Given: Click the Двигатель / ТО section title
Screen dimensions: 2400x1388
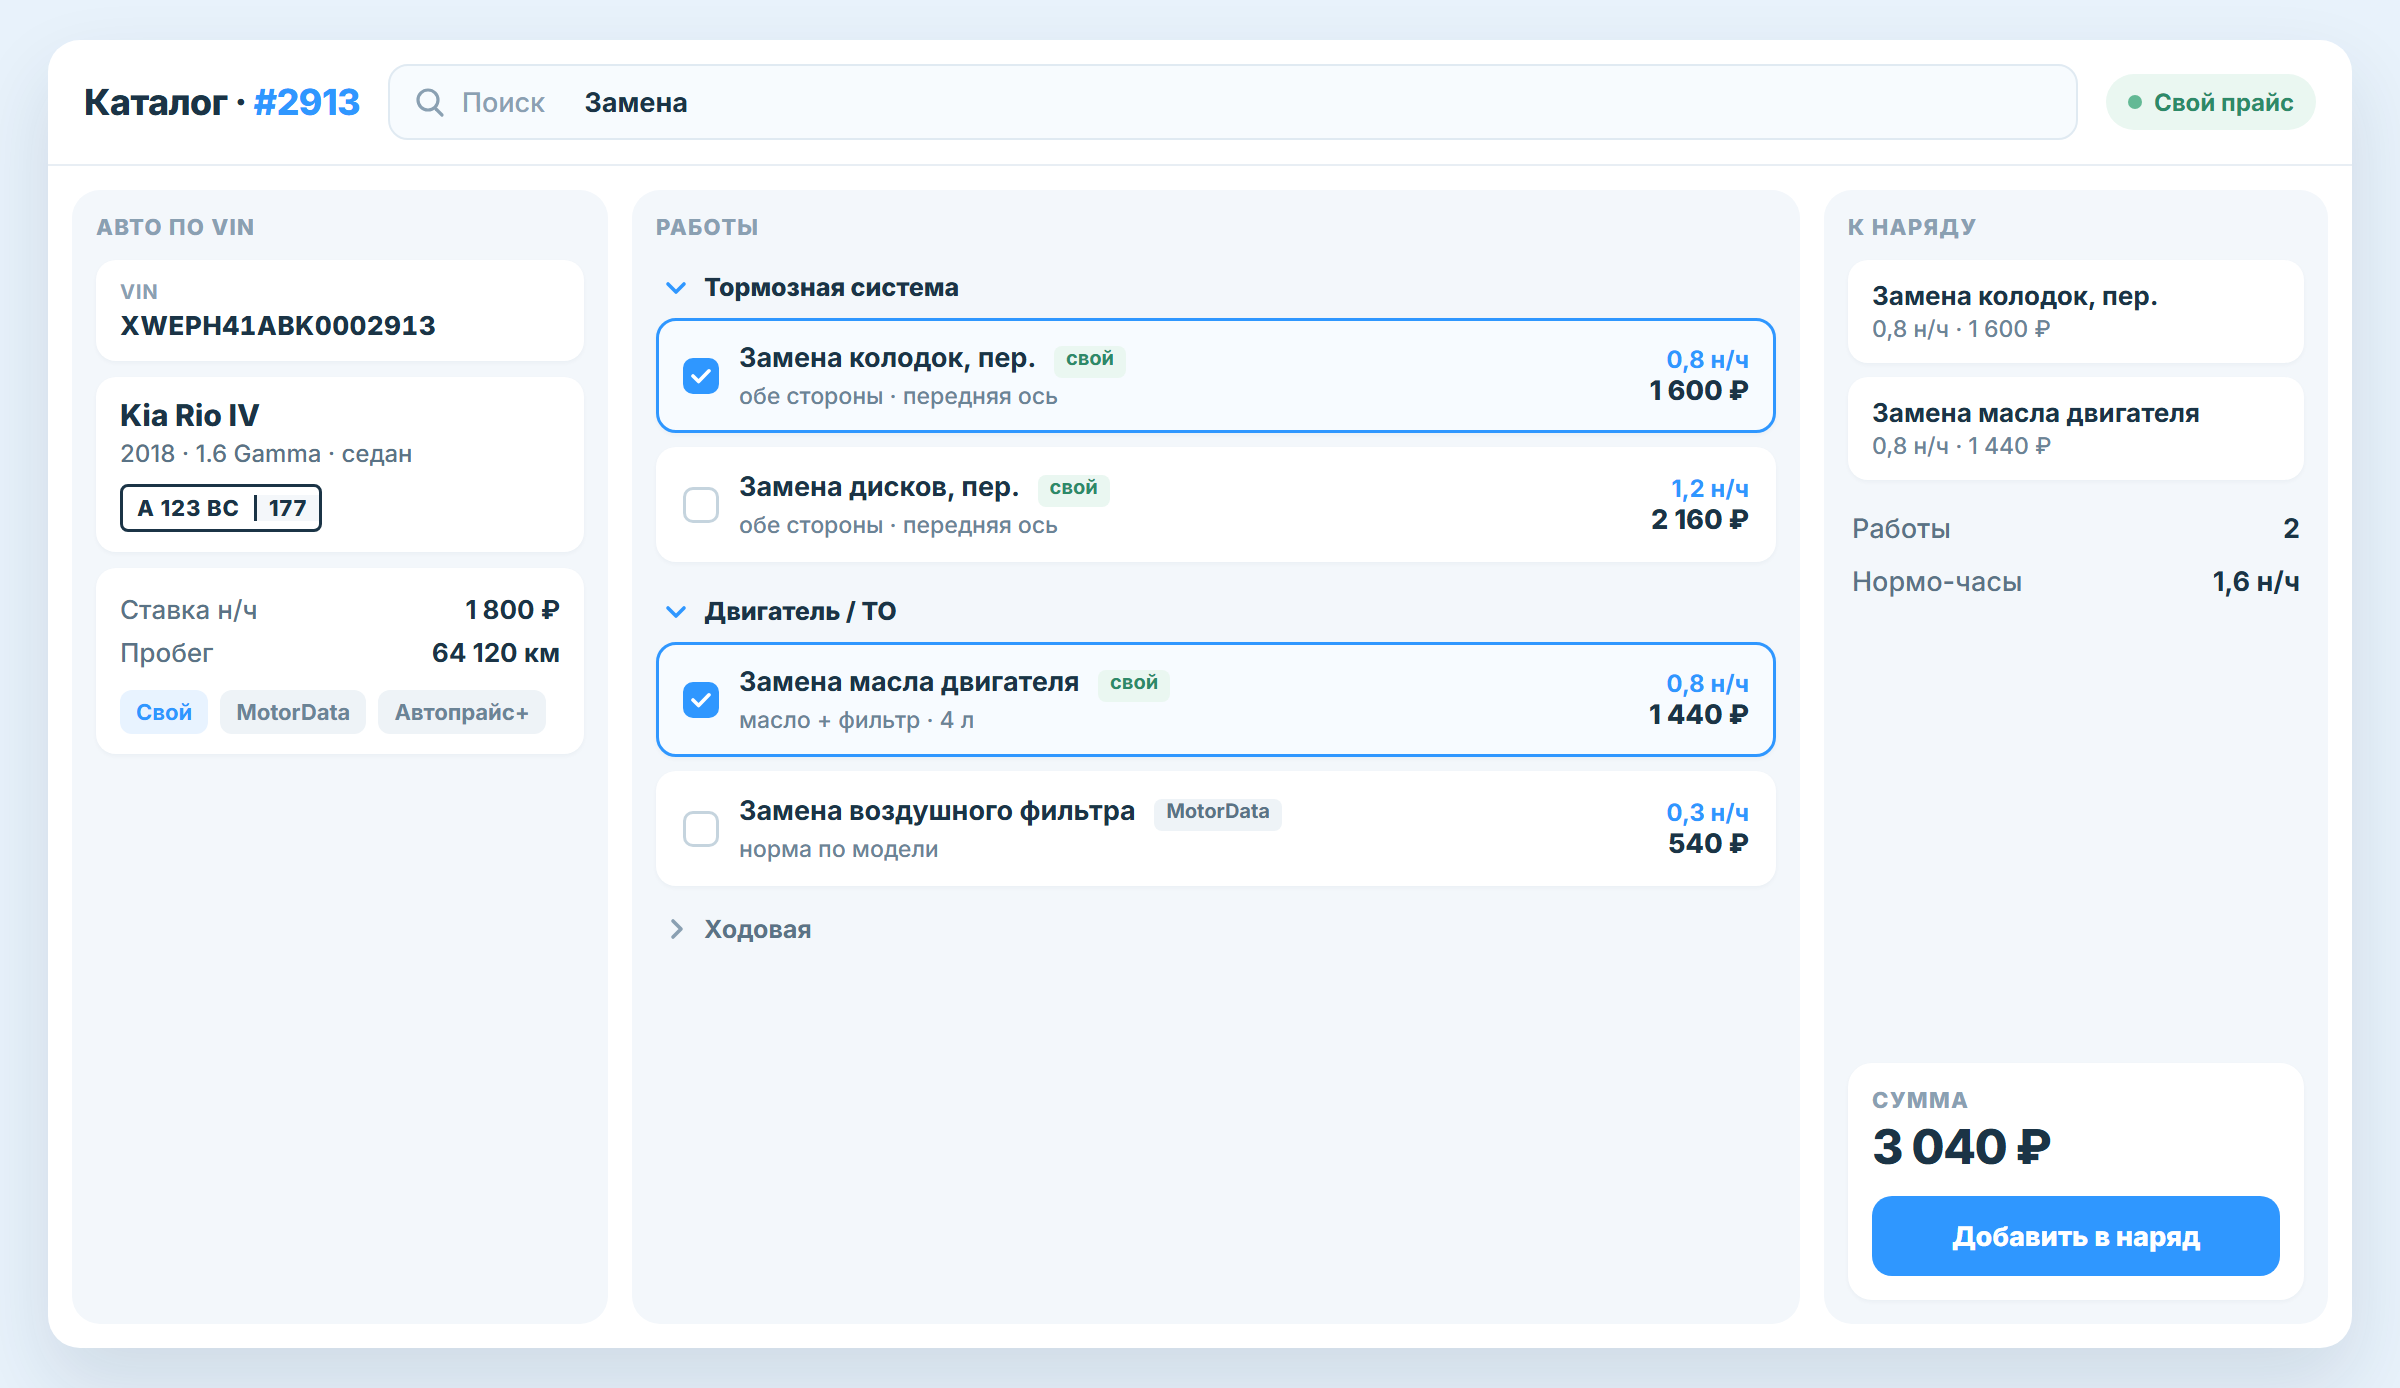Looking at the screenshot, I should [x=800, y=612].
